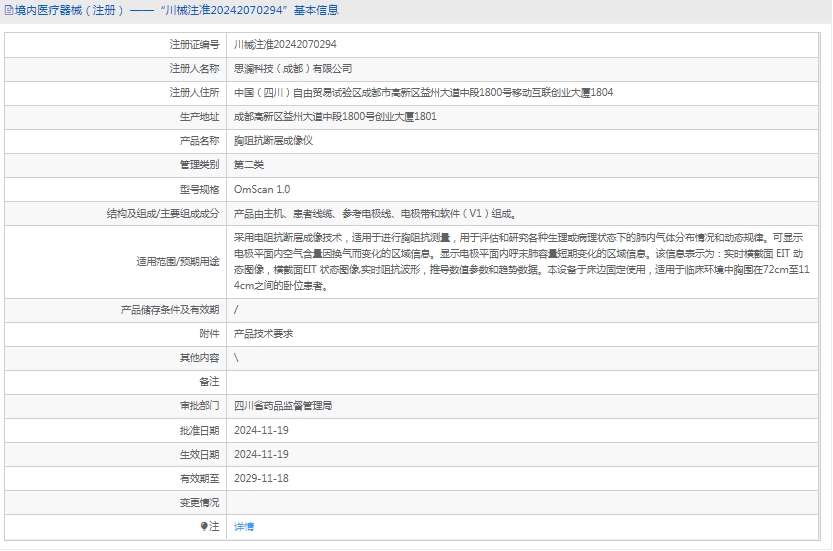The height and width of the screenshot is (551, 833).
Task: Select model specification OmScan 1.0
Action: 262,189
